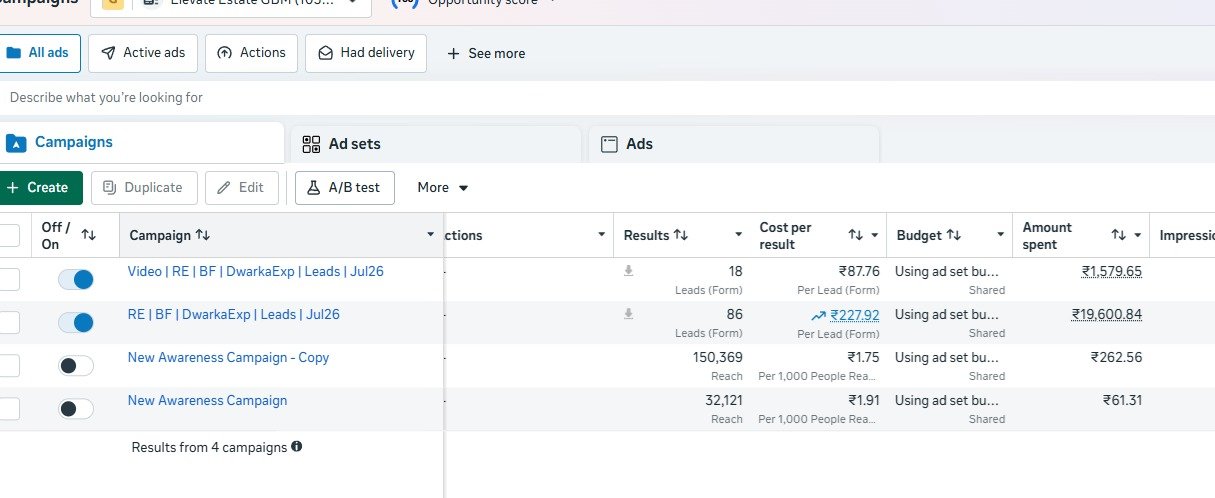Click the Edit button
This screenshot has width=1215, height=498.
coord(242,187)
